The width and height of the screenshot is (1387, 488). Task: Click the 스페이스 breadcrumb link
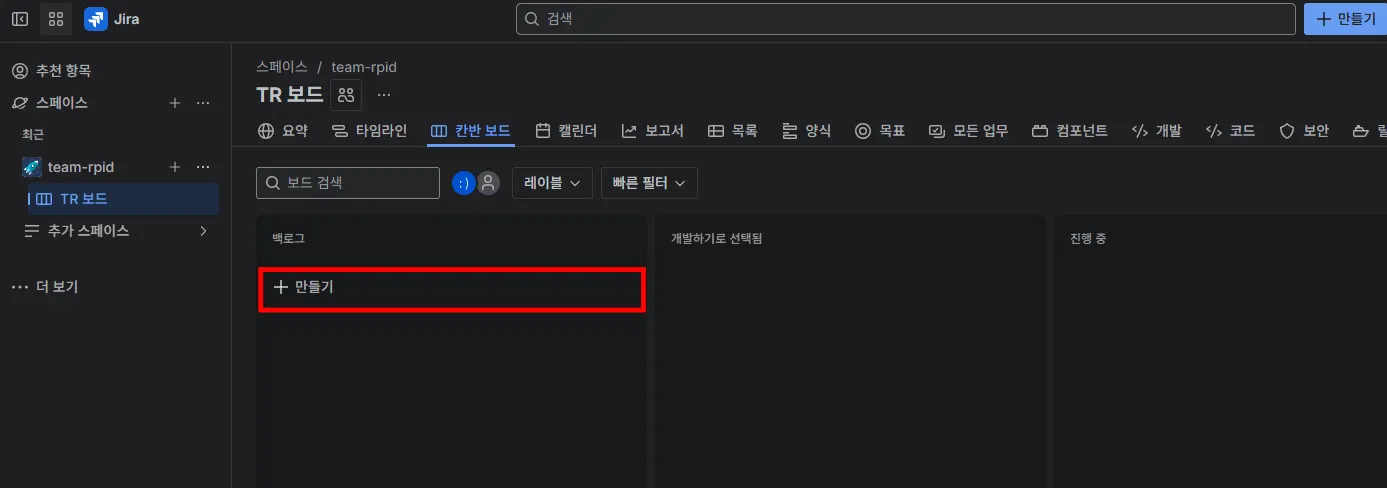click(282, 67)
